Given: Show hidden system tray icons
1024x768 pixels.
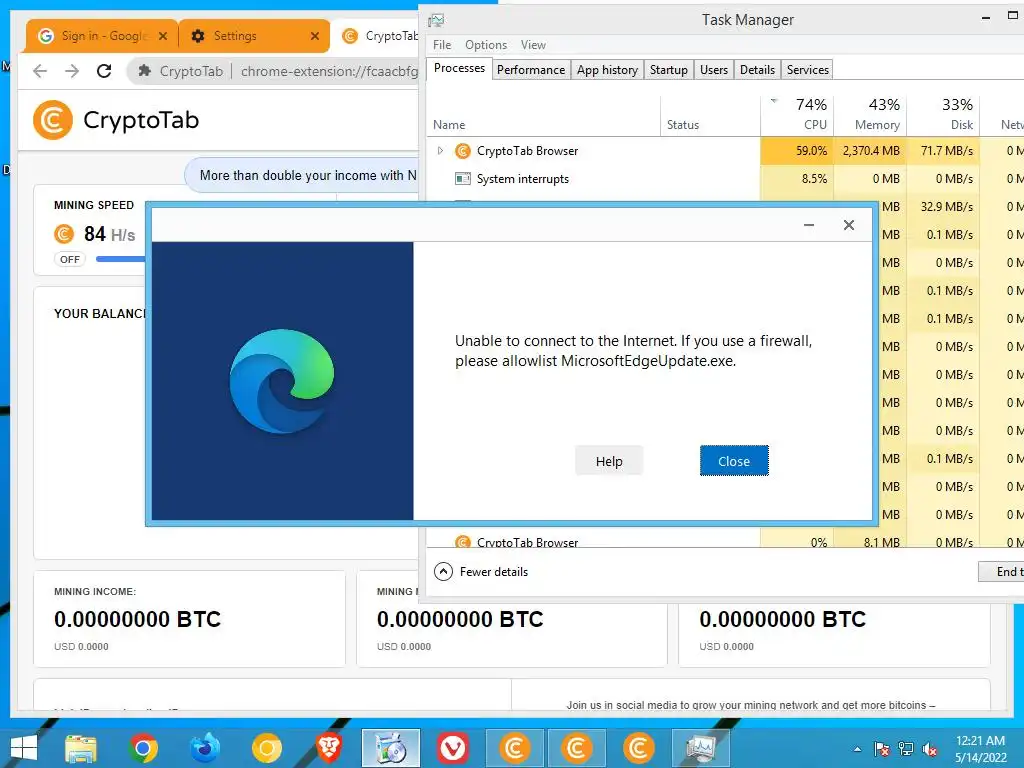Looking at the screenshot, I should pyautogui.click(x=857, y=749).
